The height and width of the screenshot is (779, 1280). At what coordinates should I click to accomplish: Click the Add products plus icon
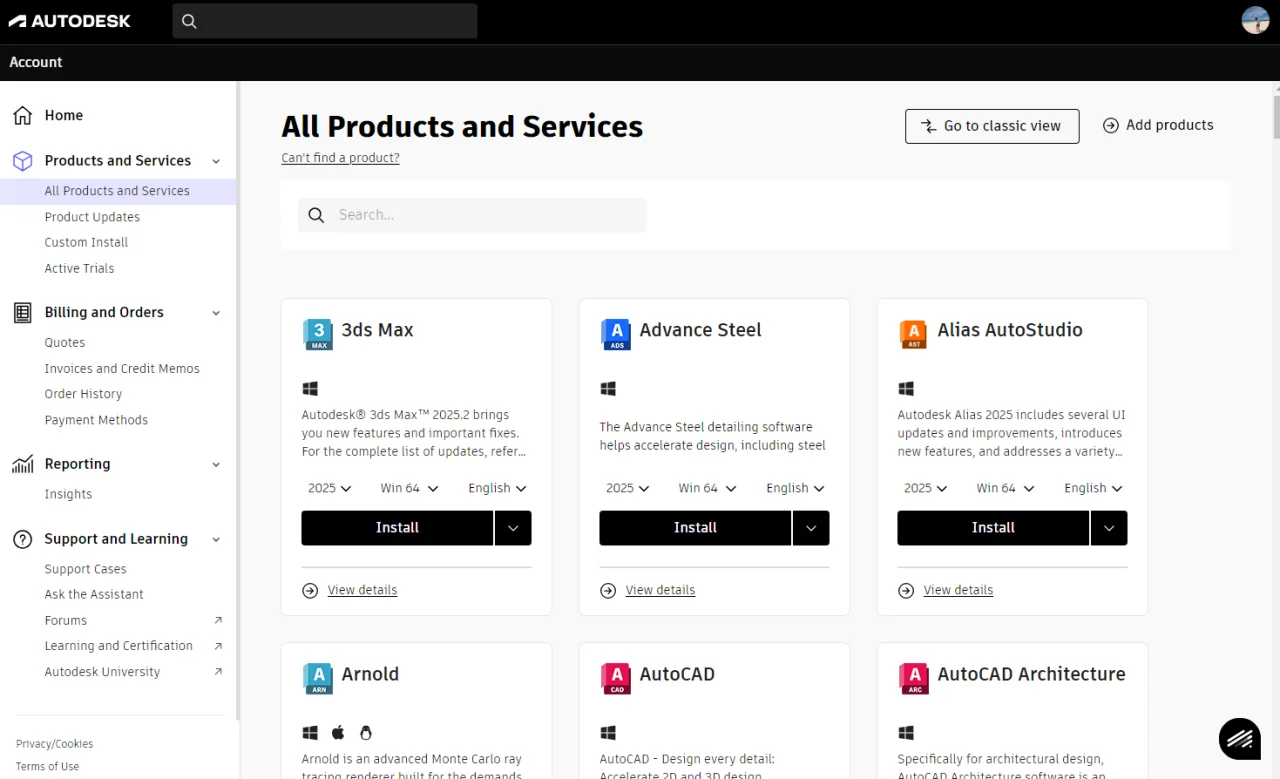tap(1110, 125)
